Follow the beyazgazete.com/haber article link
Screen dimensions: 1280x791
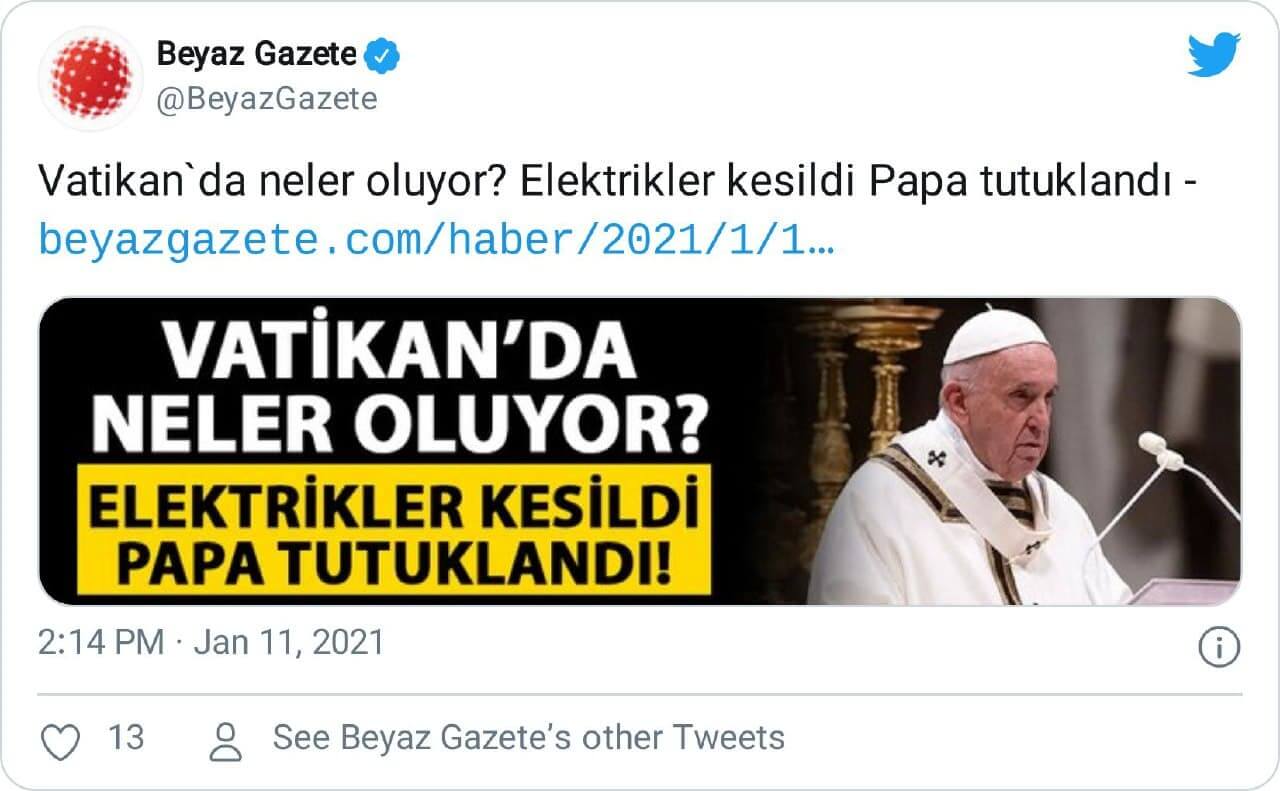pos(435,239)
